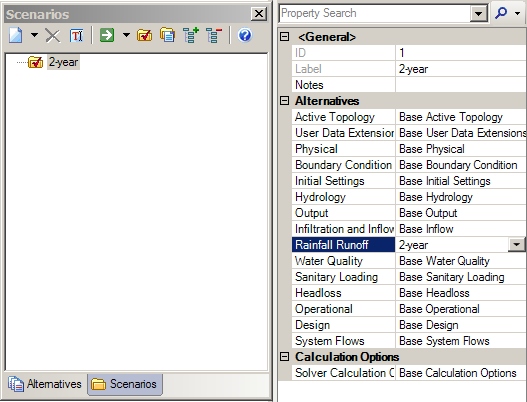Click the Expand All tree icon
Screen dimensions: 527x402
[191, 35]
